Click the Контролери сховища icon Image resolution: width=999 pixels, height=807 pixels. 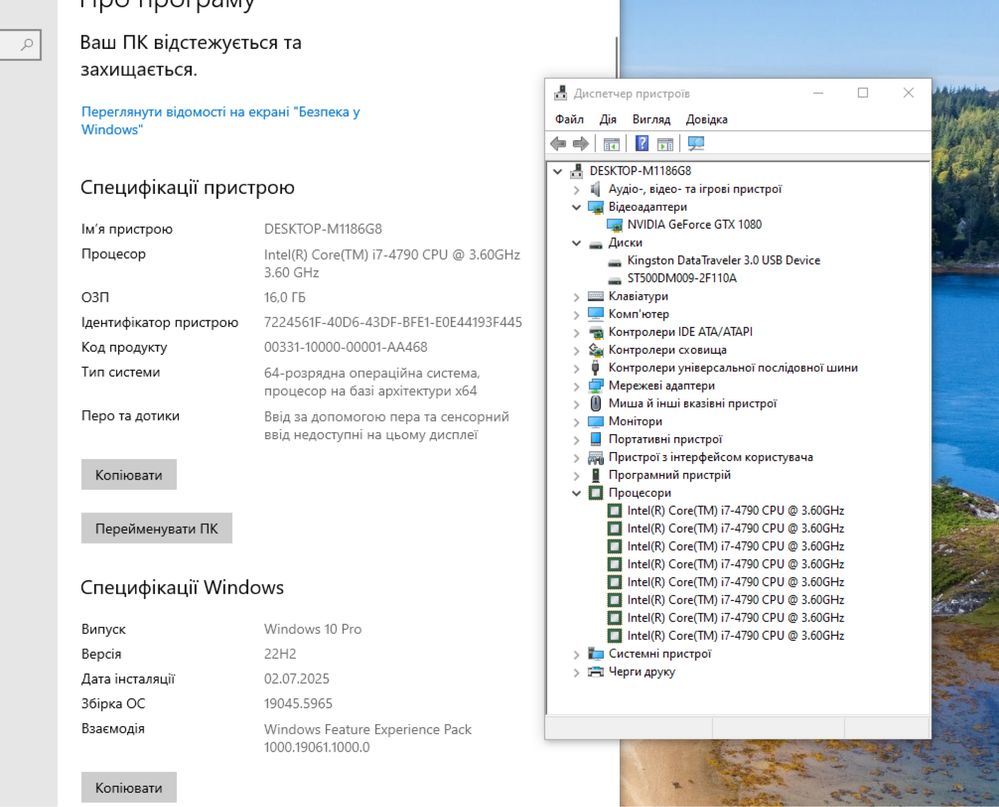[x=596, y=350]
